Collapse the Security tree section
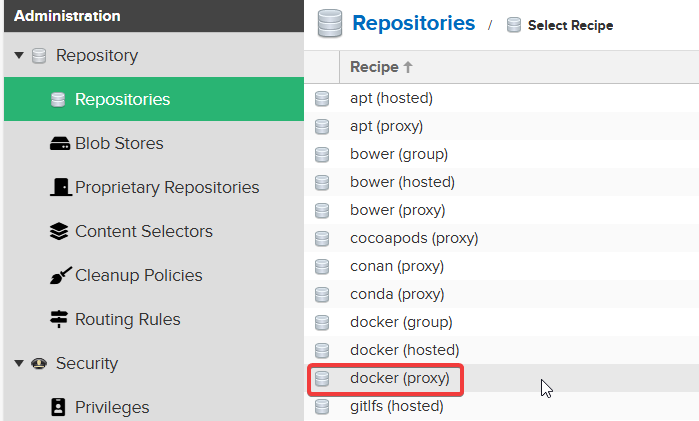The width and height of the screenshot is (699, 421). point(19,364)
